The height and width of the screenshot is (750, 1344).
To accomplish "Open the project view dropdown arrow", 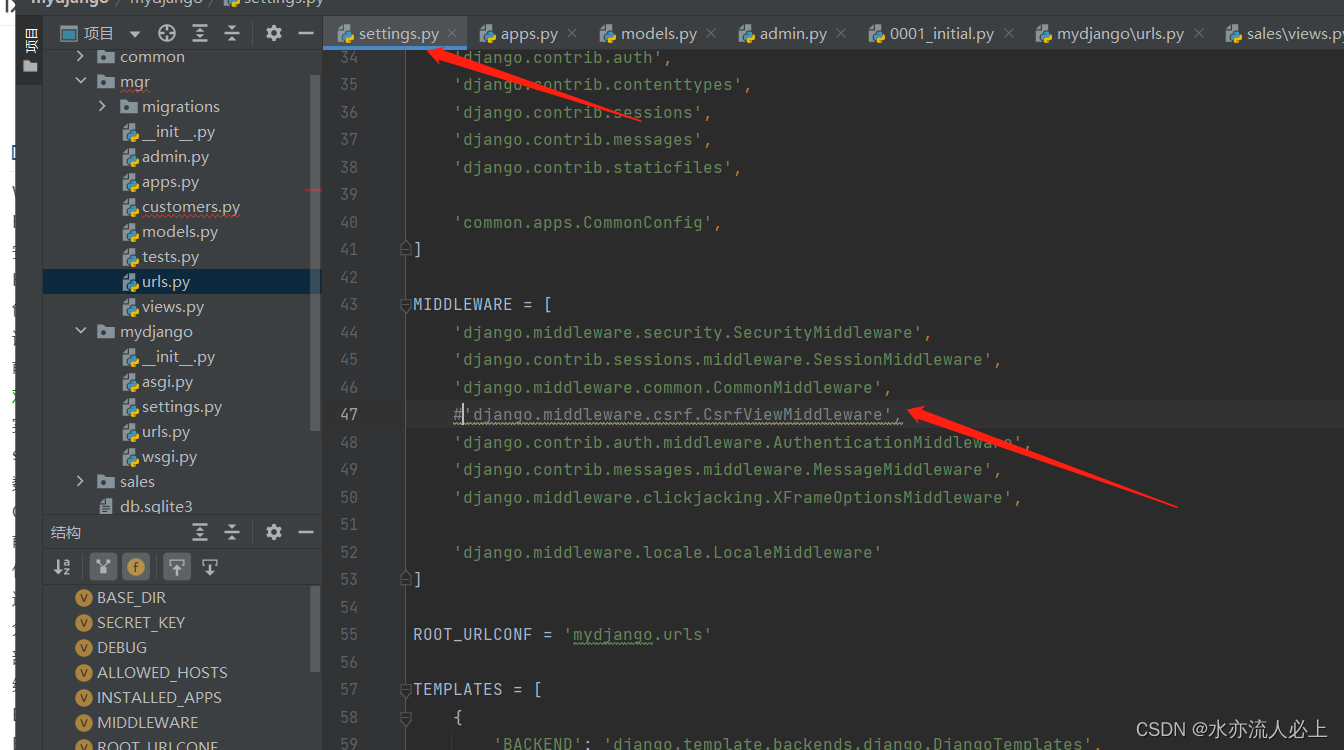I will point(135,34).
